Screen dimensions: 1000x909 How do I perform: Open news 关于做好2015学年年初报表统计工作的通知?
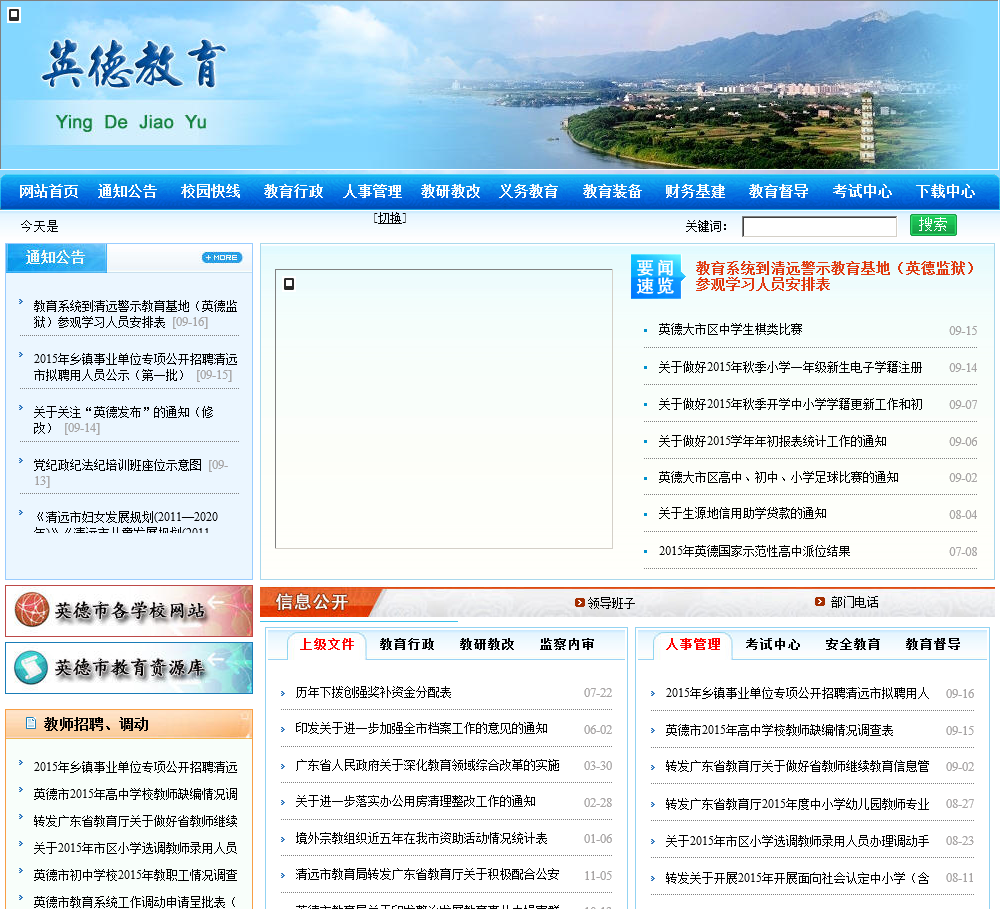click(772, 441)
